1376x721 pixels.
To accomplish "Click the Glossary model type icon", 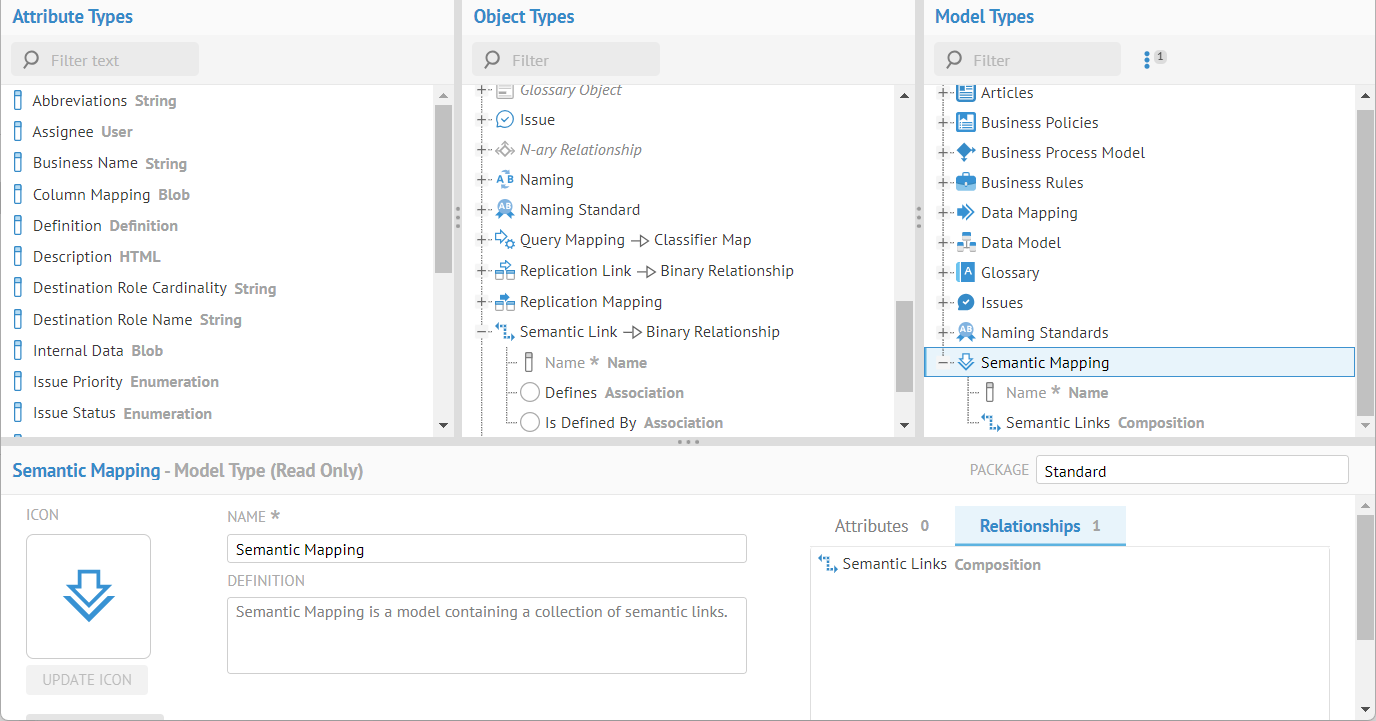I will pos(965,272).
